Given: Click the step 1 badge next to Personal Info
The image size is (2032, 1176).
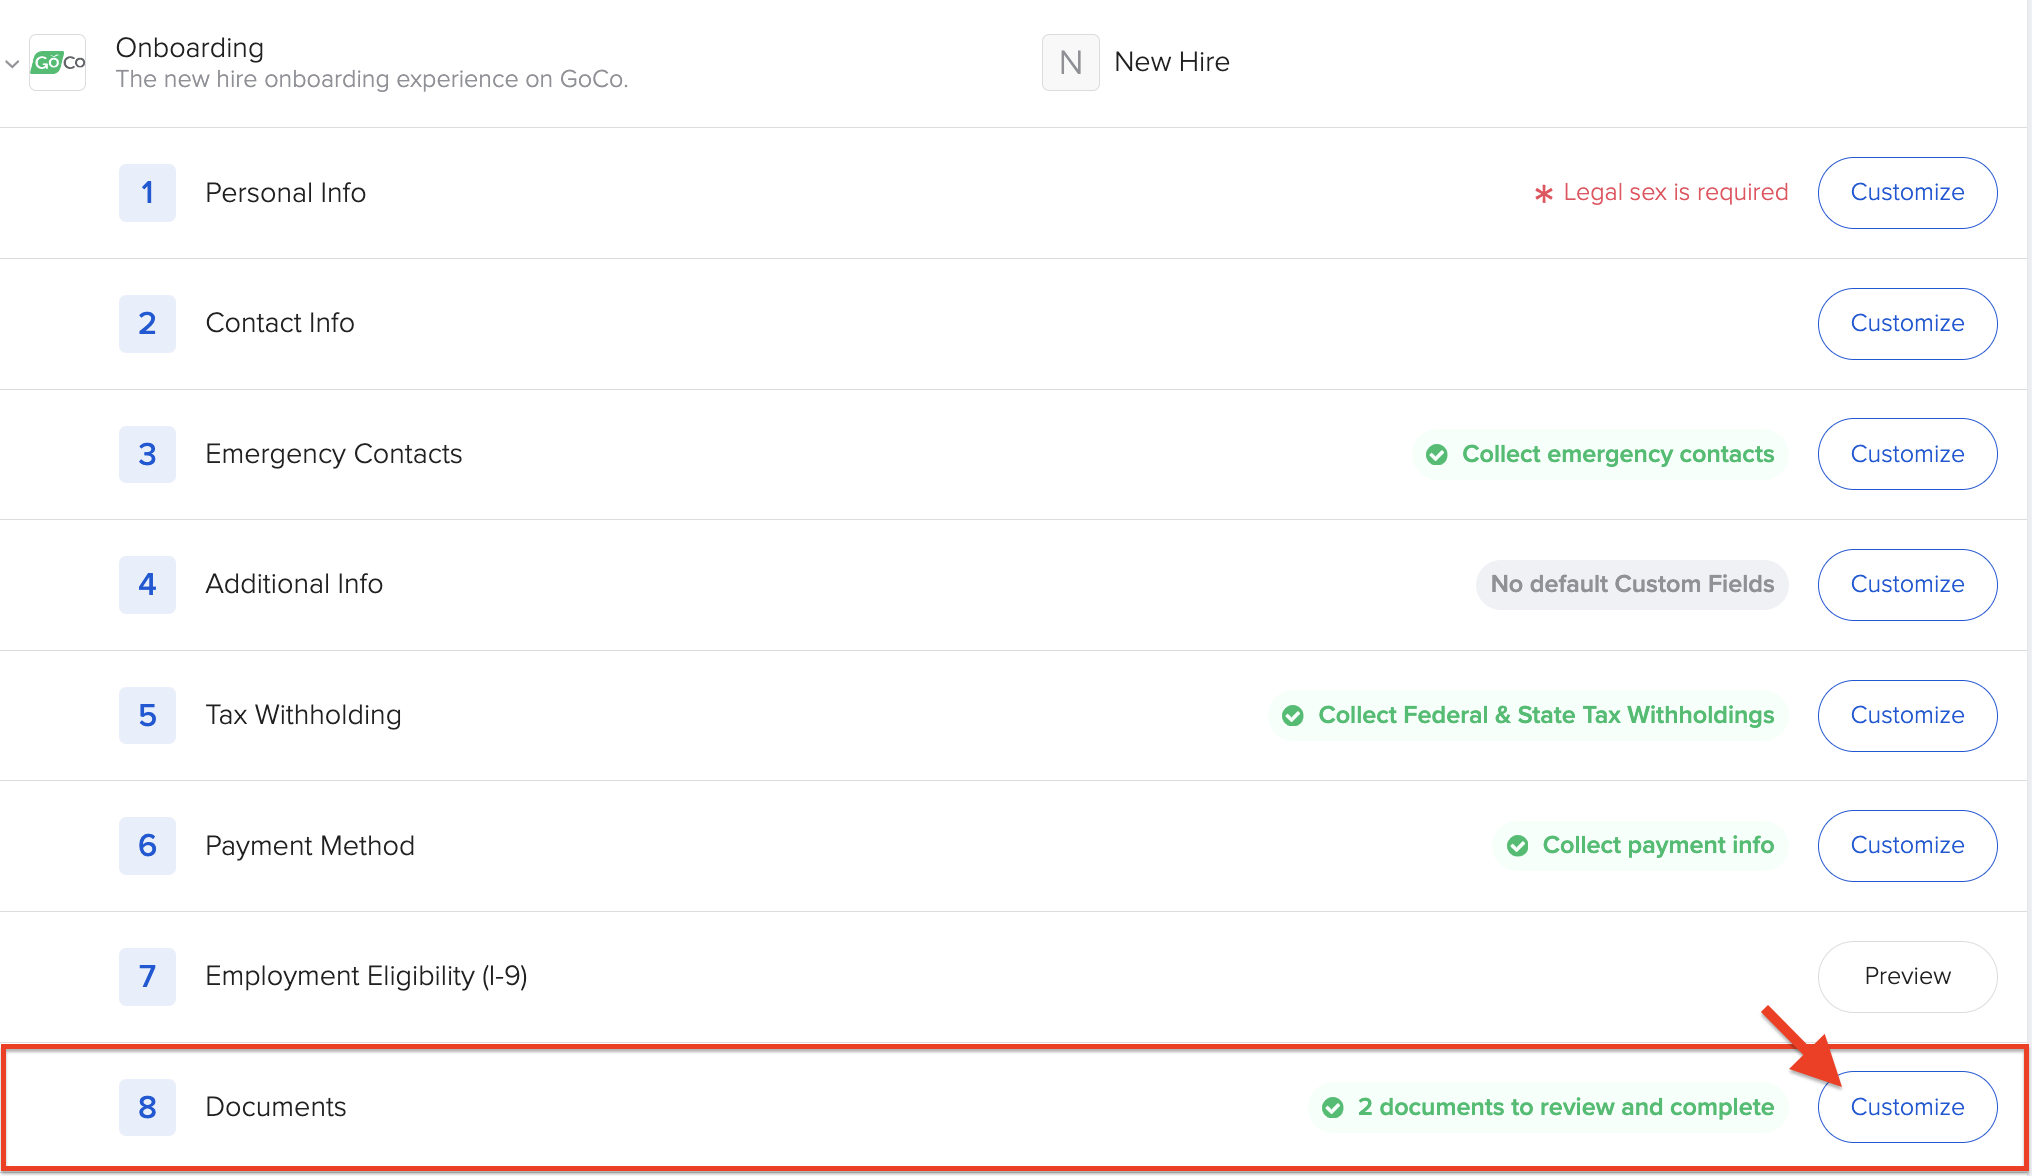Looking at the screenshot, I should [x=147, y=192].
